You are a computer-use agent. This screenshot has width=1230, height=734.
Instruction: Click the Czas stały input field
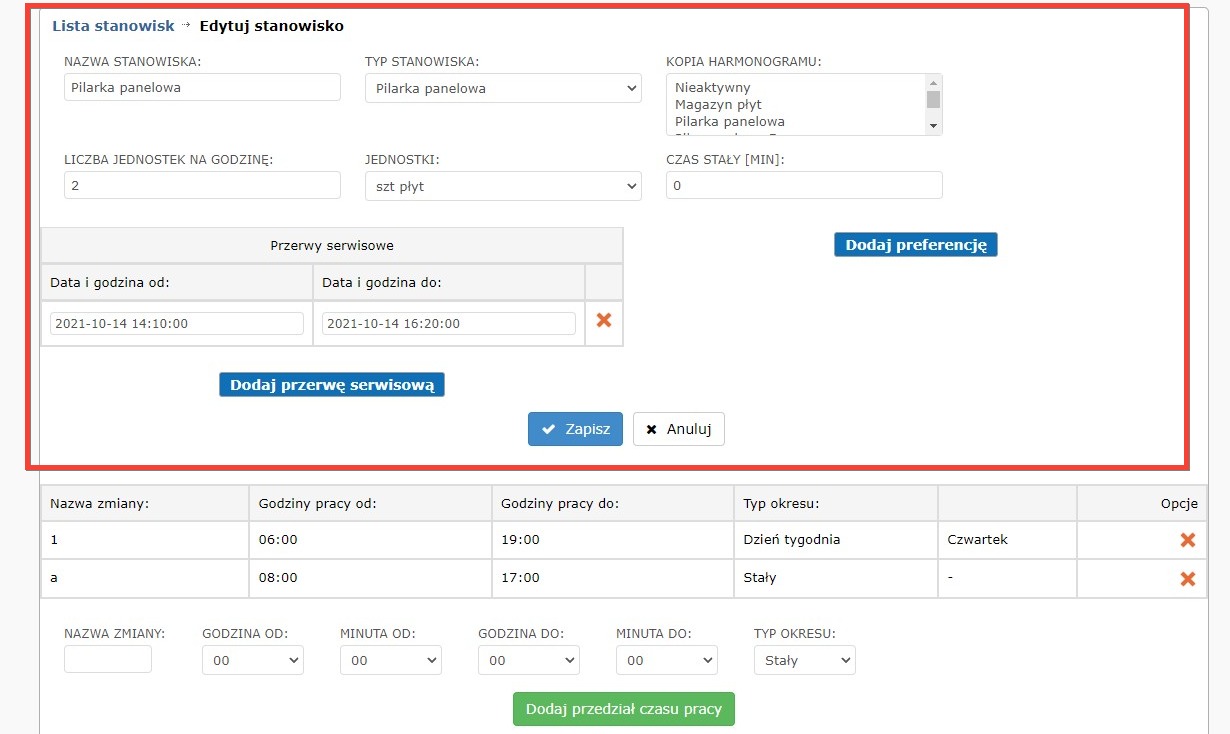pyautogui.click(x=804, y=186)
